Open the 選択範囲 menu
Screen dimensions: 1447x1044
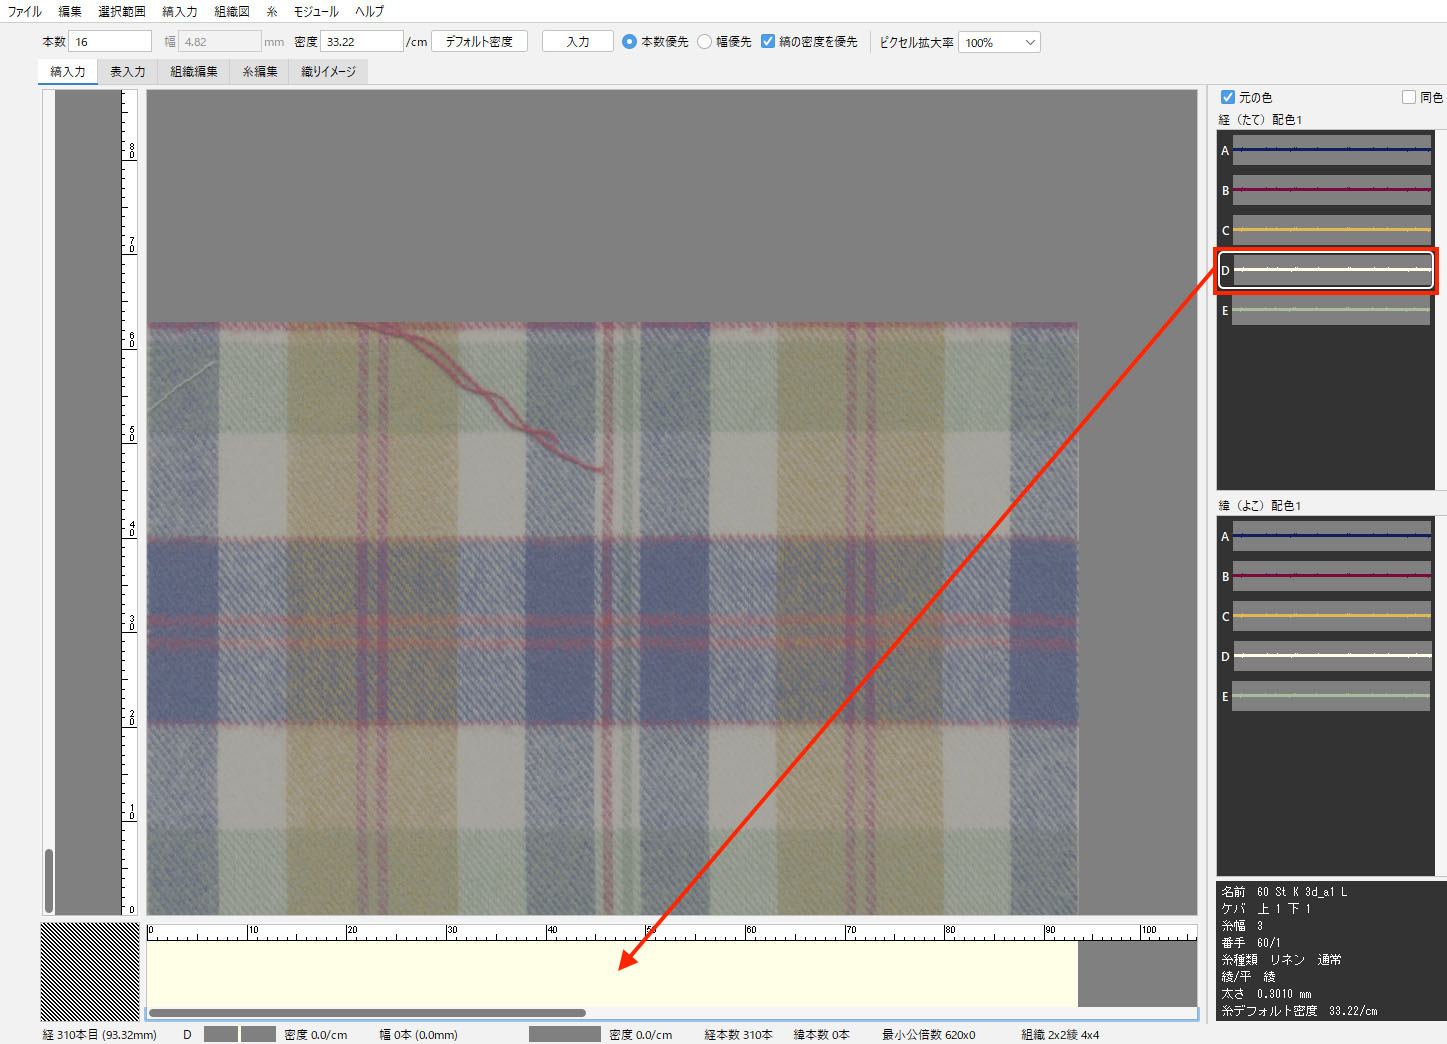[x=121, y=11]
